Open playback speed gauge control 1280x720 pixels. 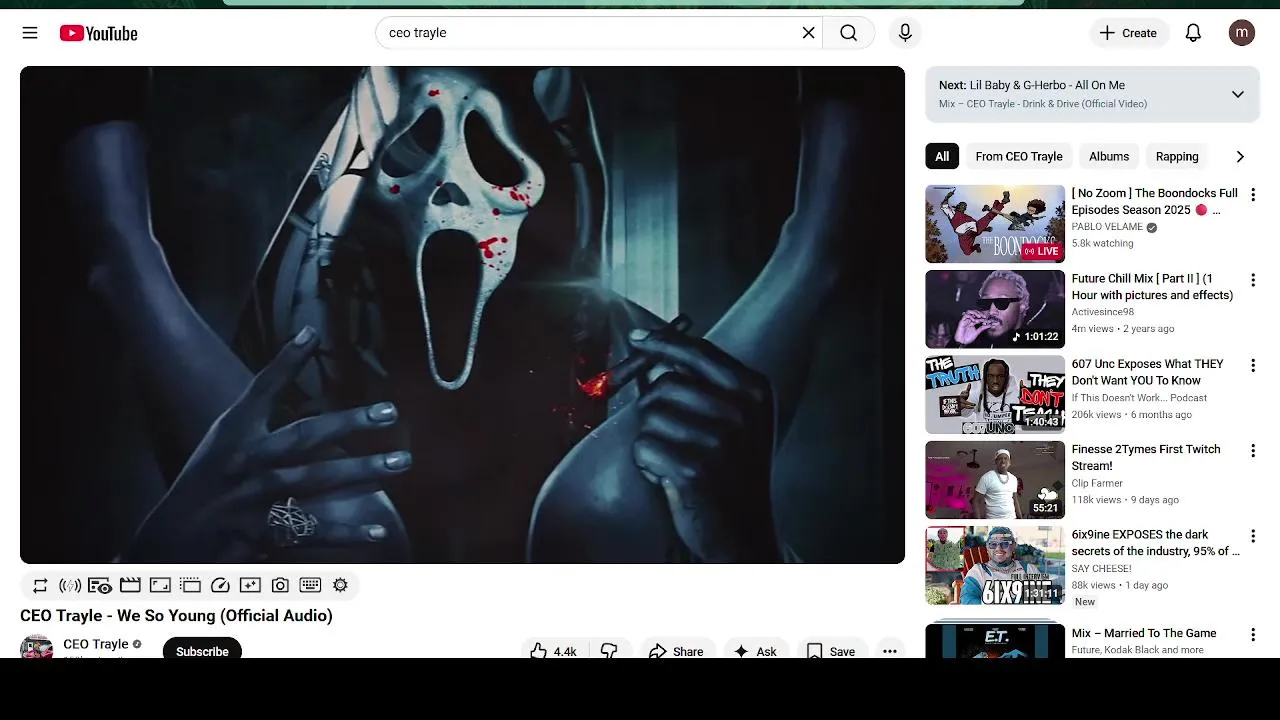(220, 585)
